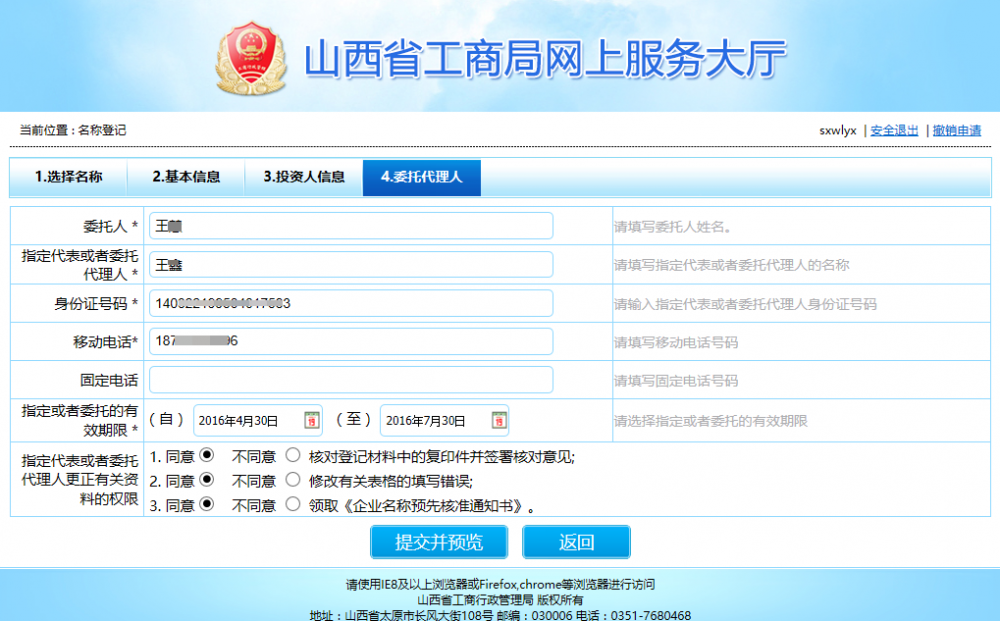Screen dimensions: 1000x621
Task: Click the 身份证号码 input field
Action: (351, 302)
